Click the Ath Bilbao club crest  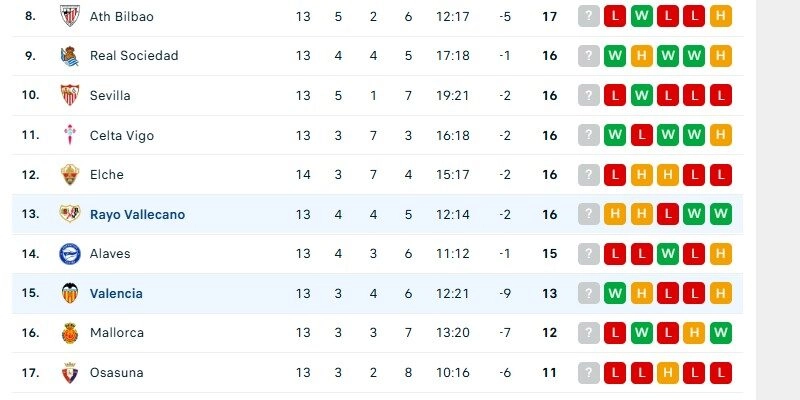[69, 16]
